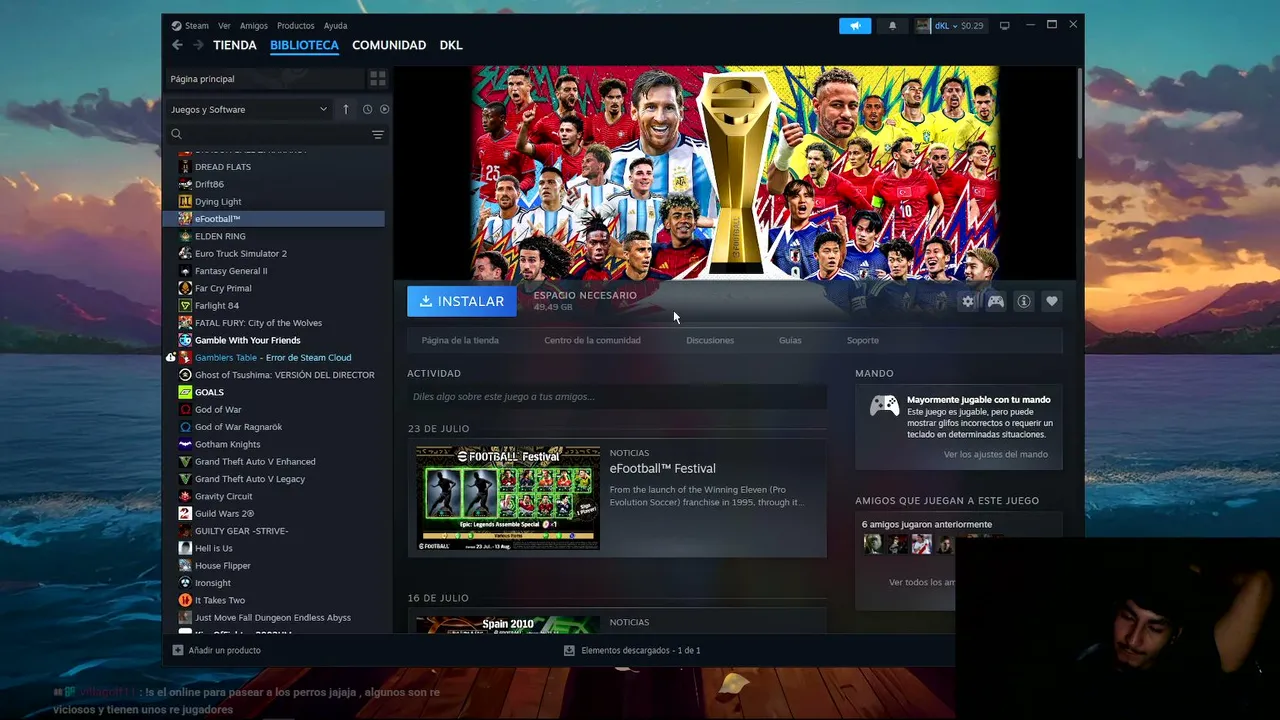Click the Farlight 84 game icon
Image resolution: width=1280 pixels, height=720 pixels.
point(185,305)
